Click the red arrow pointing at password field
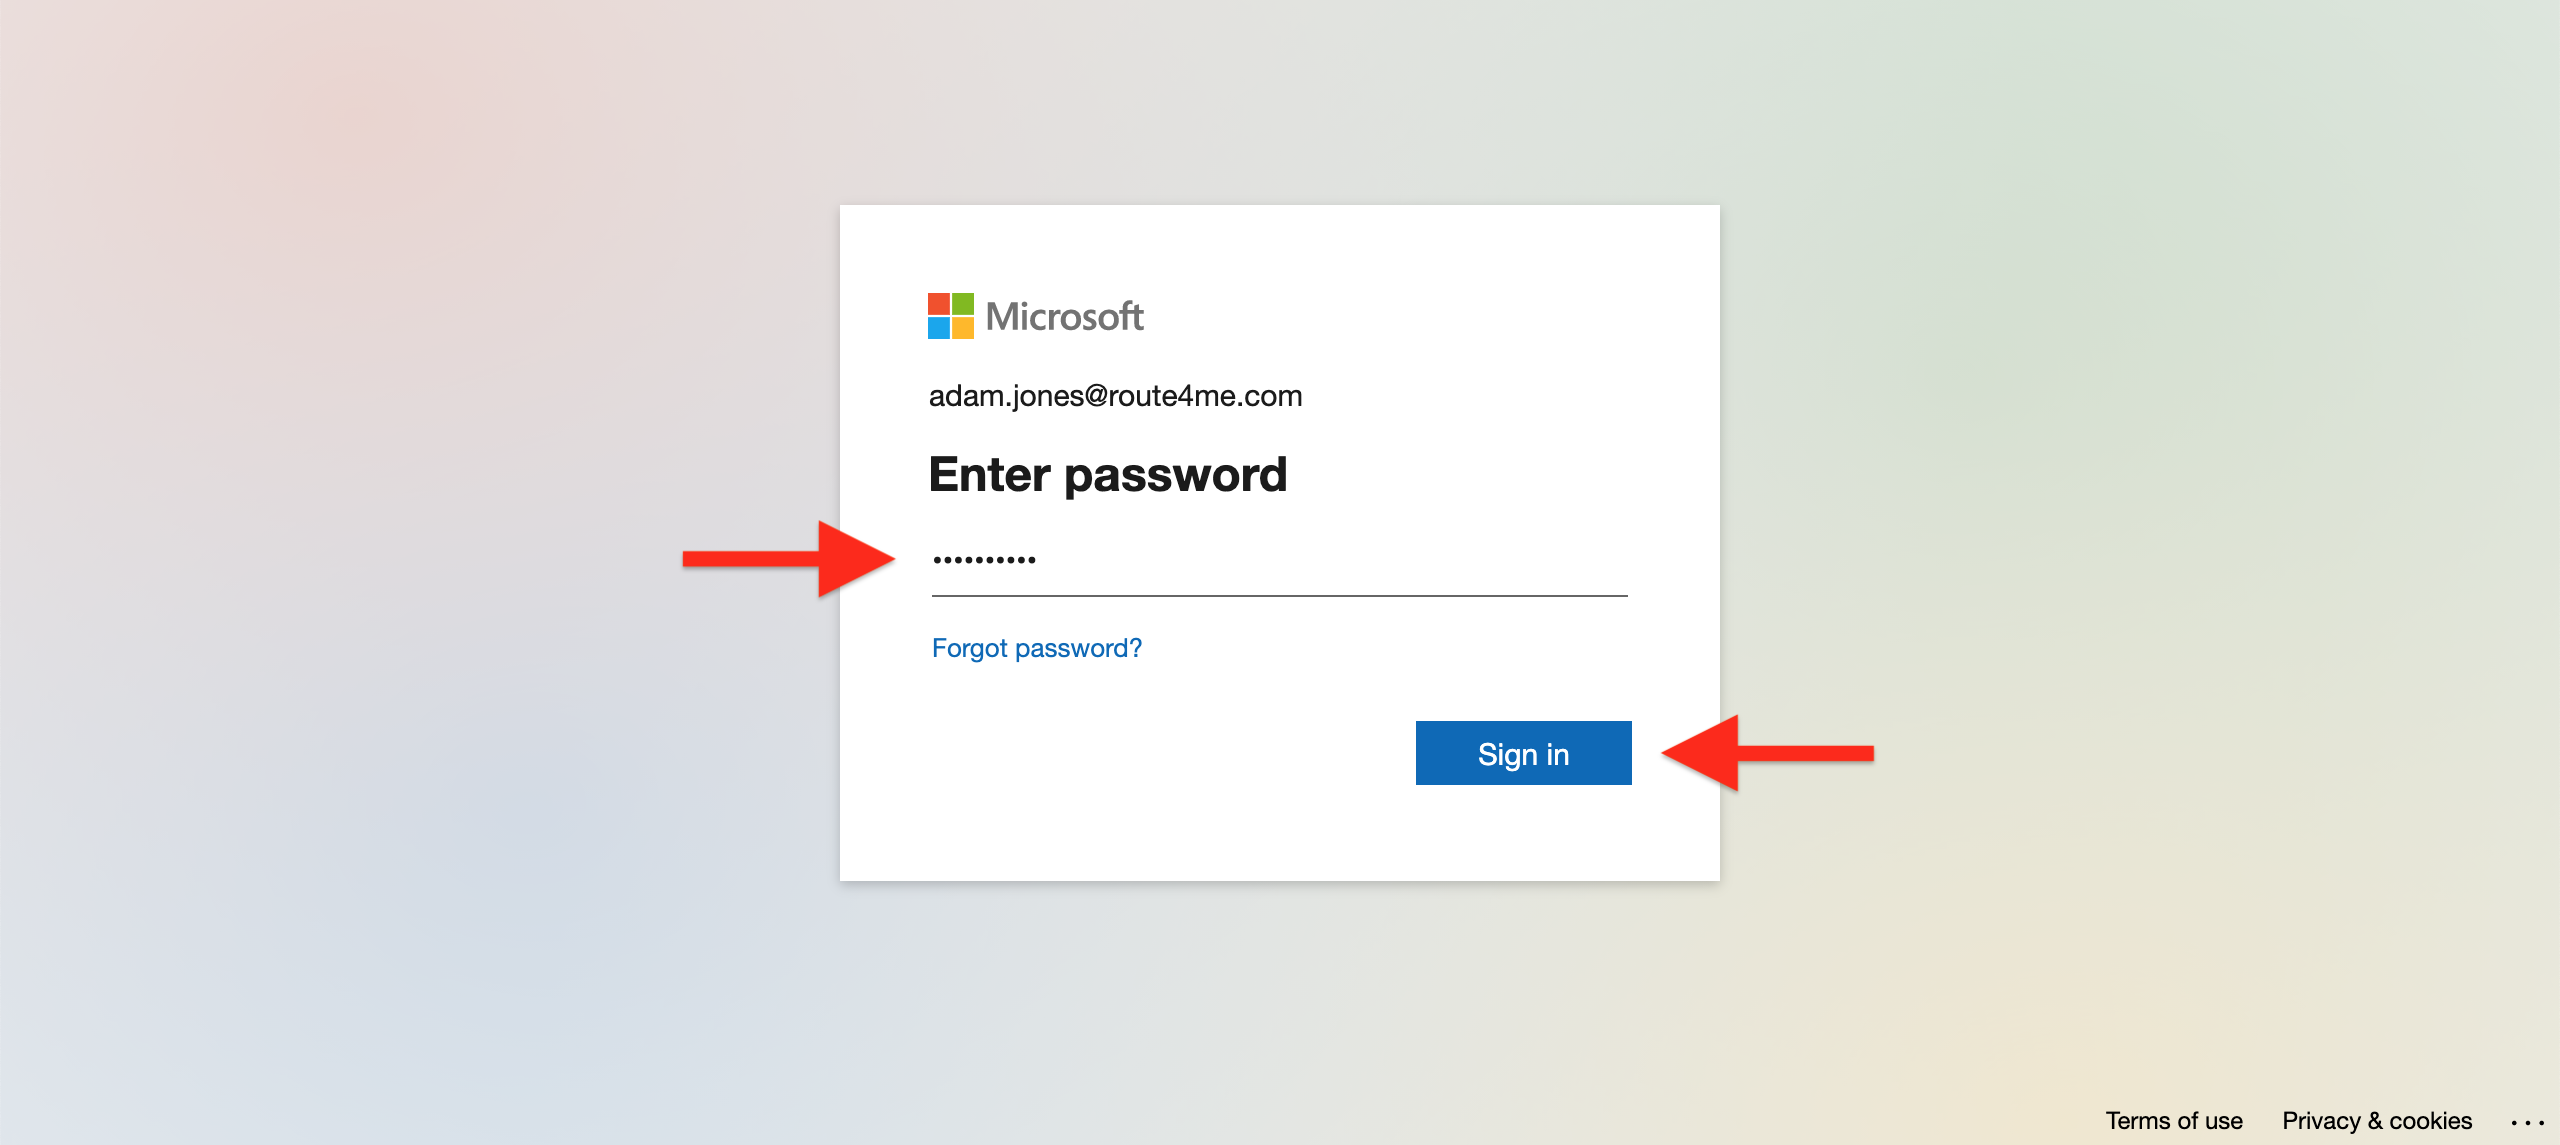This screenshot has height=1145, width=2560. pos(788,559)
